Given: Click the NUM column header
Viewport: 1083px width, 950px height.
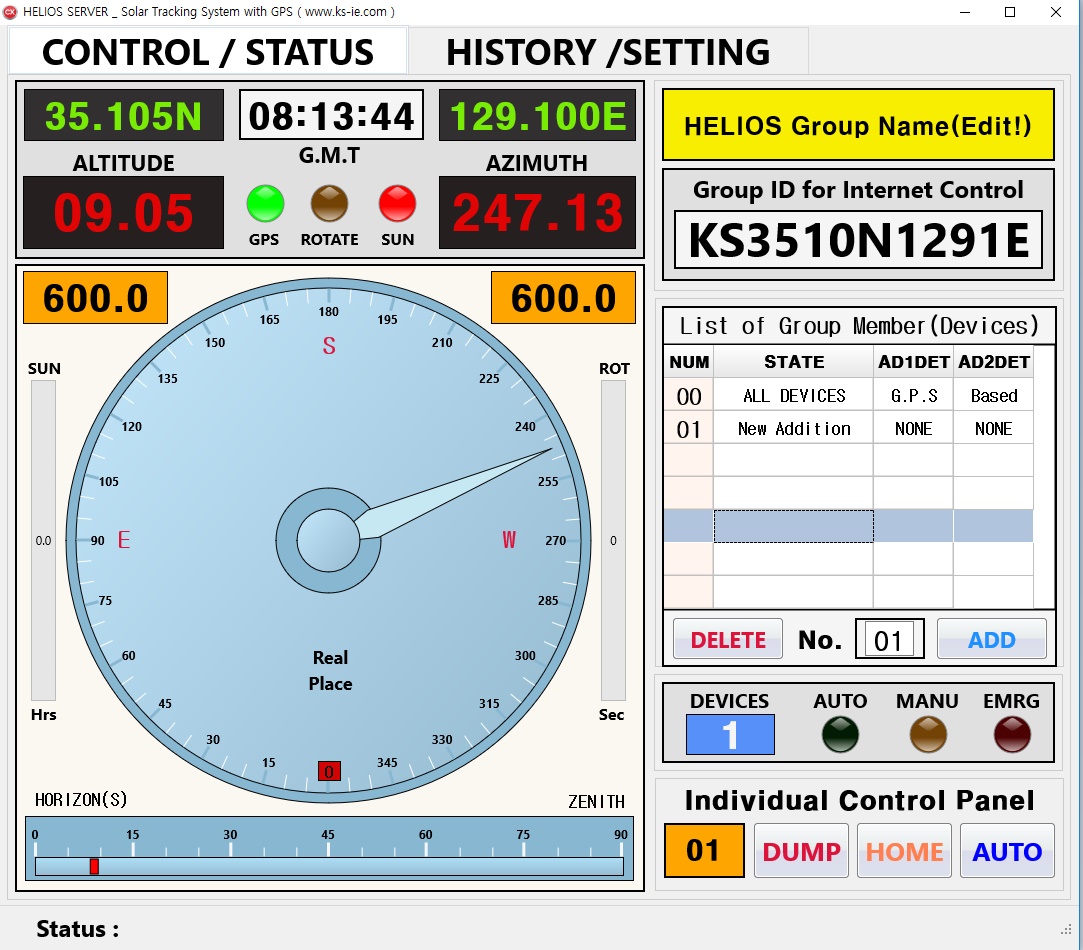Looking at the screenshot, I should tap(689, 361).
